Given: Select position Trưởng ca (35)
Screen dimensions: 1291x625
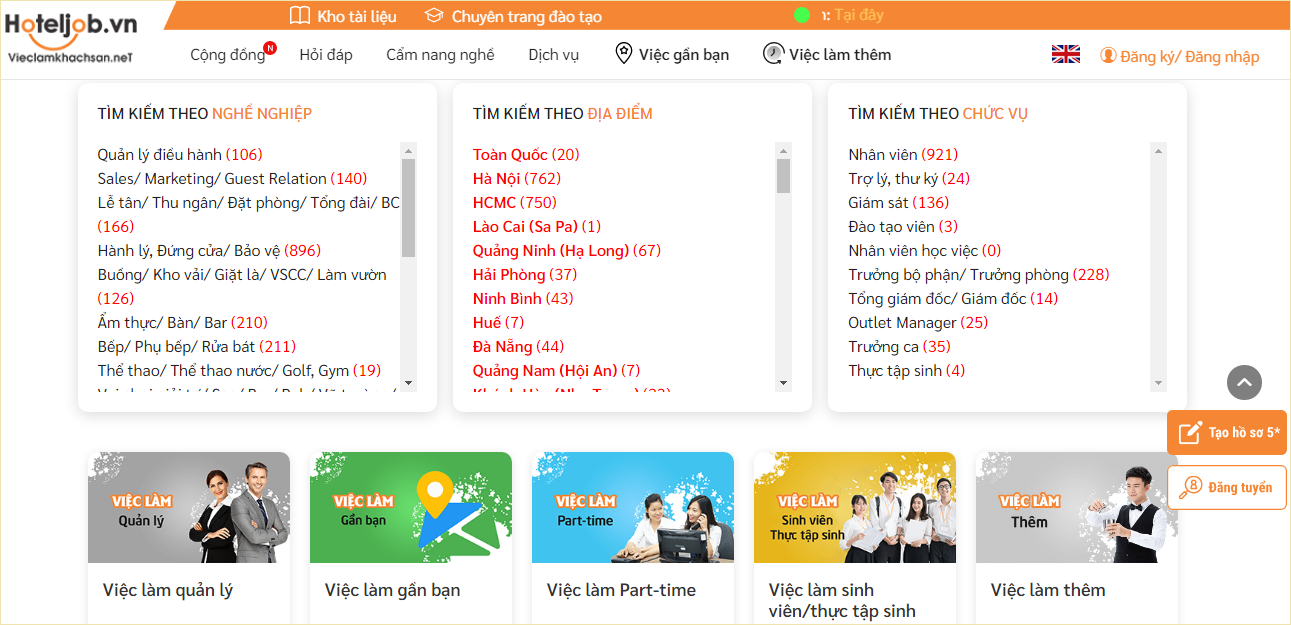Looking at the screenshot, I should pos(899,346).
